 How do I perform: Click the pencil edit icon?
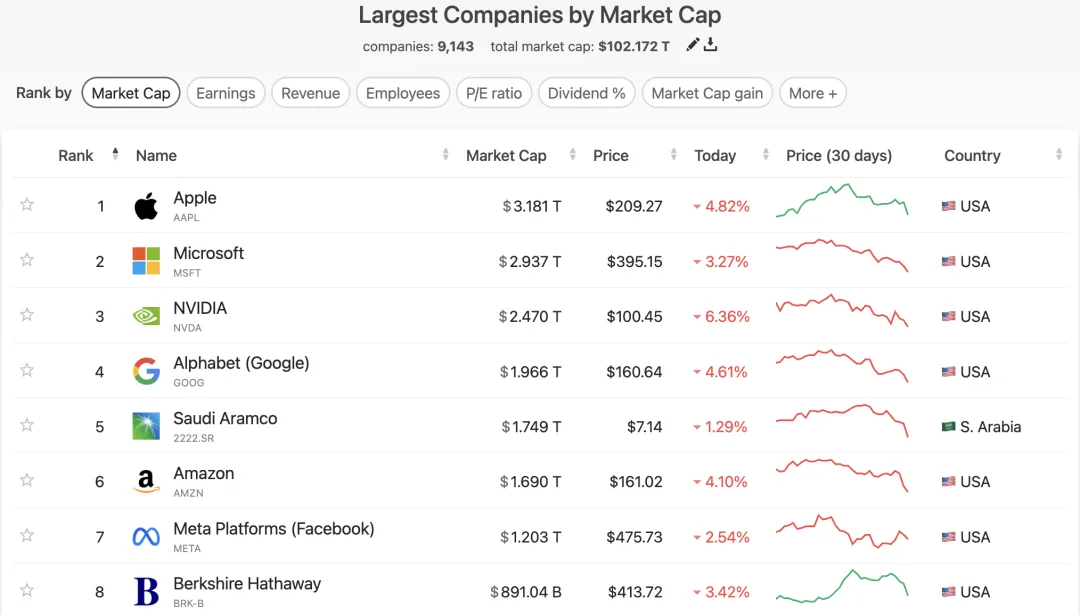(x=693, y=45)
